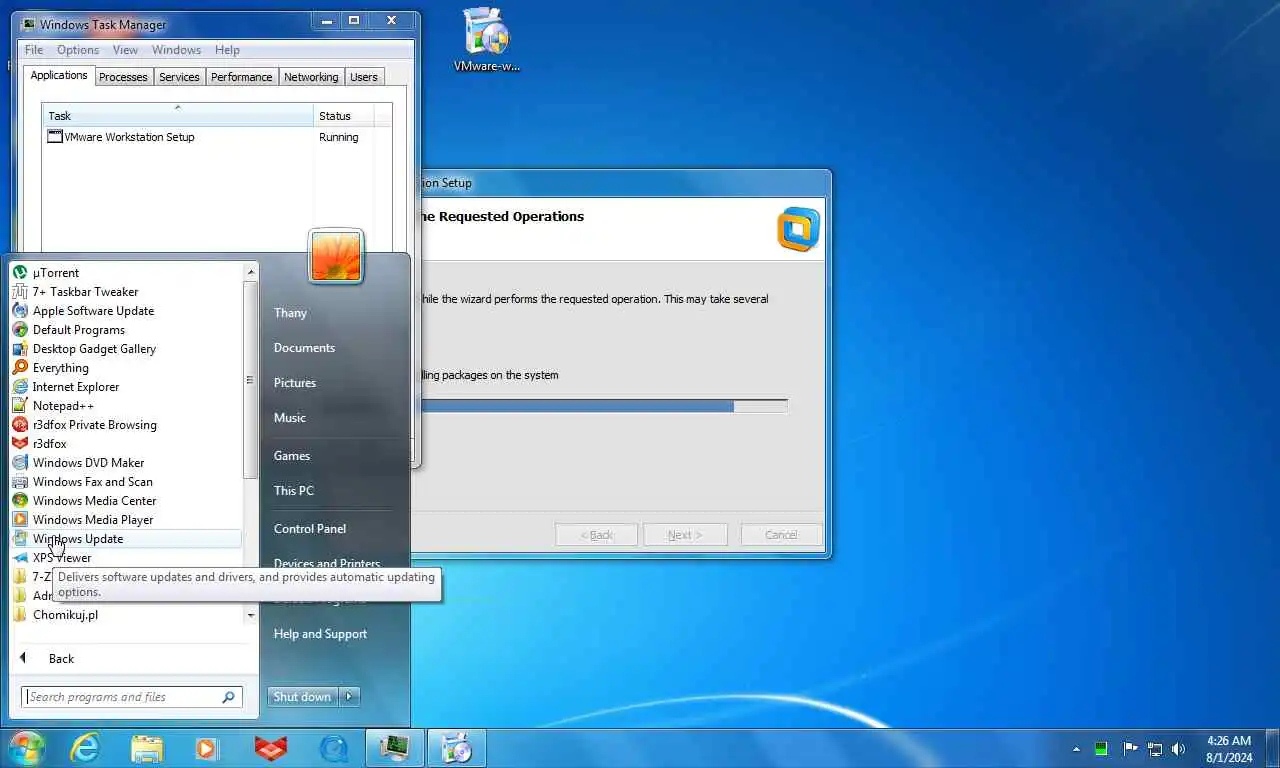The width and height of the screenshot is (1280, 768).
Task: Select VMware-w... desktop installer icon
Action: 487,40
